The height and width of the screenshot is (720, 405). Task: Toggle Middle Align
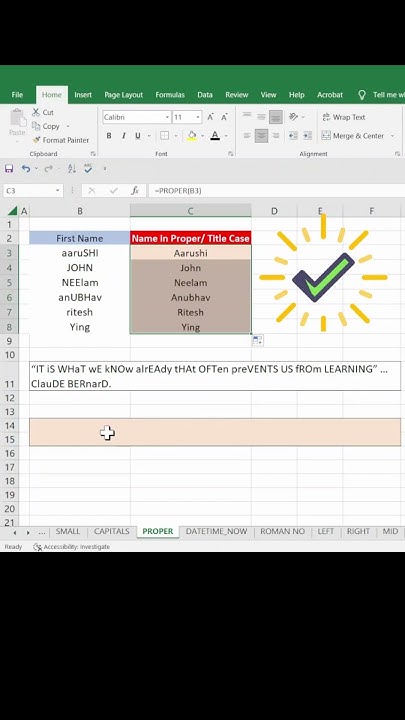(x=261, y=117)
